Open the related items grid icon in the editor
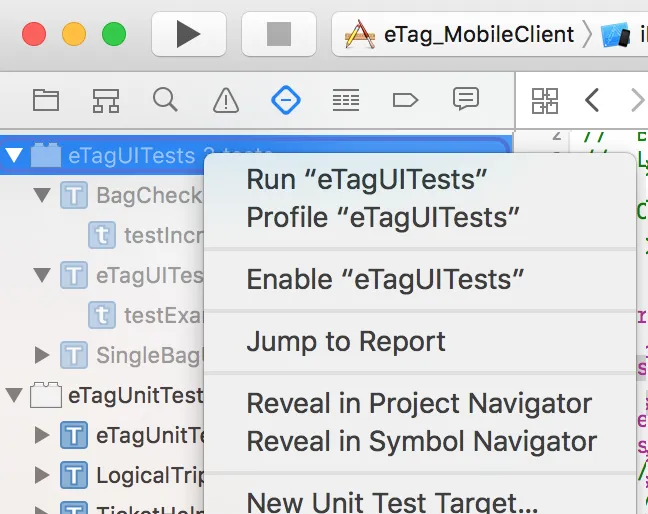Screen dimensions: 648x514 tap(545, 100)
